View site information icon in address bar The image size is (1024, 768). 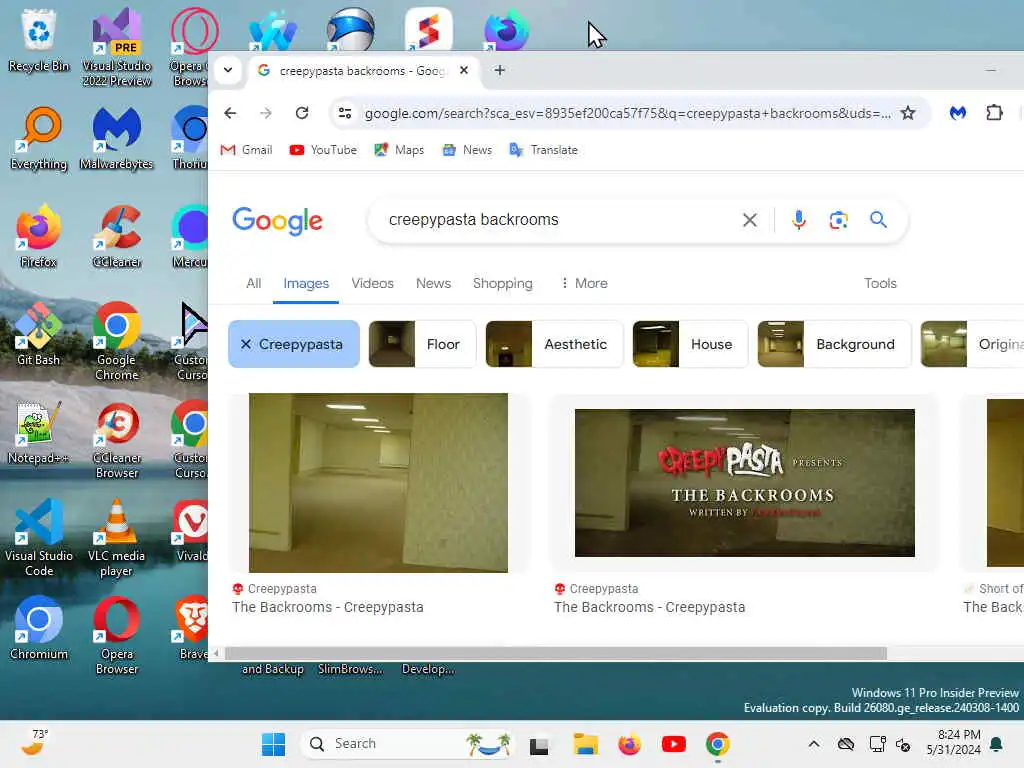345,113
